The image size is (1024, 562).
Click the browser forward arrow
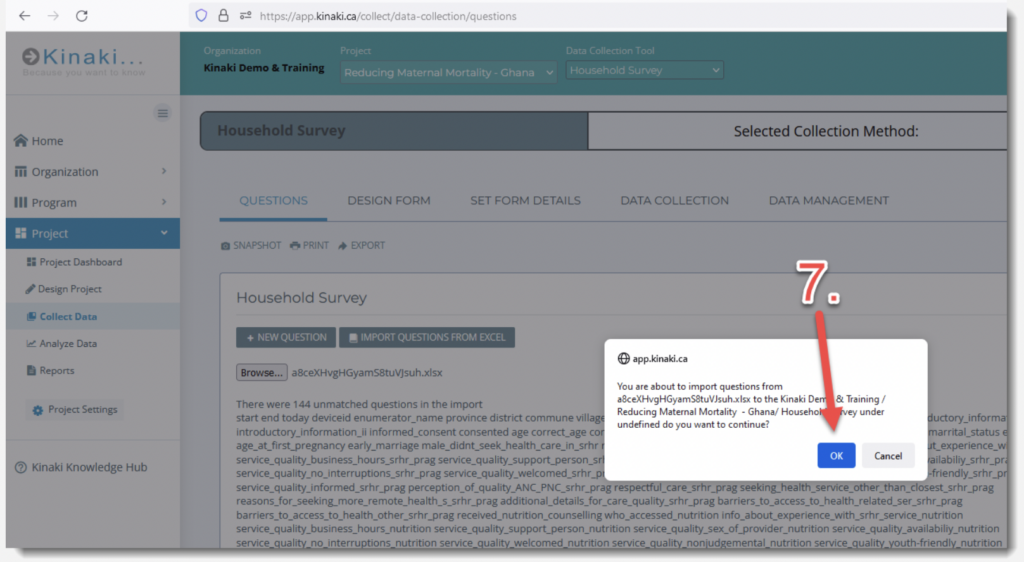pyautogui.click(x=53, y=16)
